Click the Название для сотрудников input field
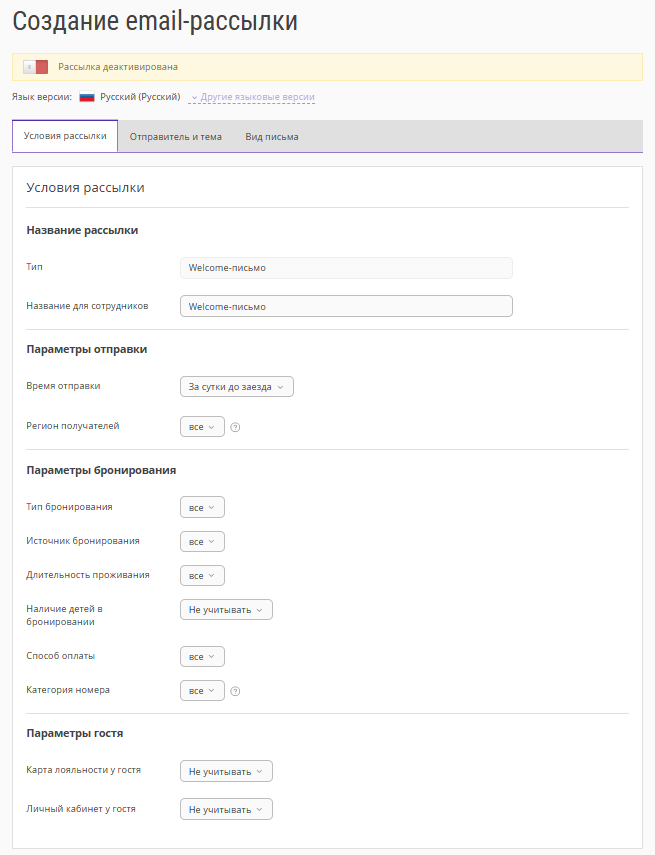 pyautogui.click(x=346, y=306)
